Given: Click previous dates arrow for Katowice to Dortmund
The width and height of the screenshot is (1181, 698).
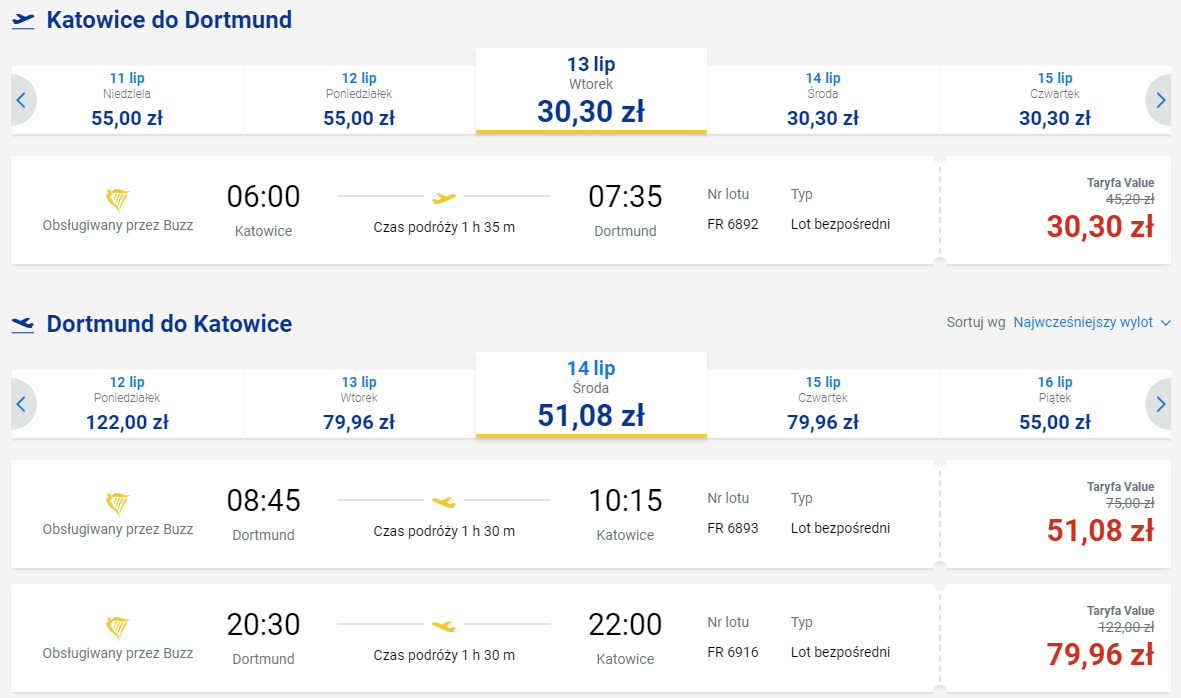Looking at the screenshot, I should (x=23, y=100).
